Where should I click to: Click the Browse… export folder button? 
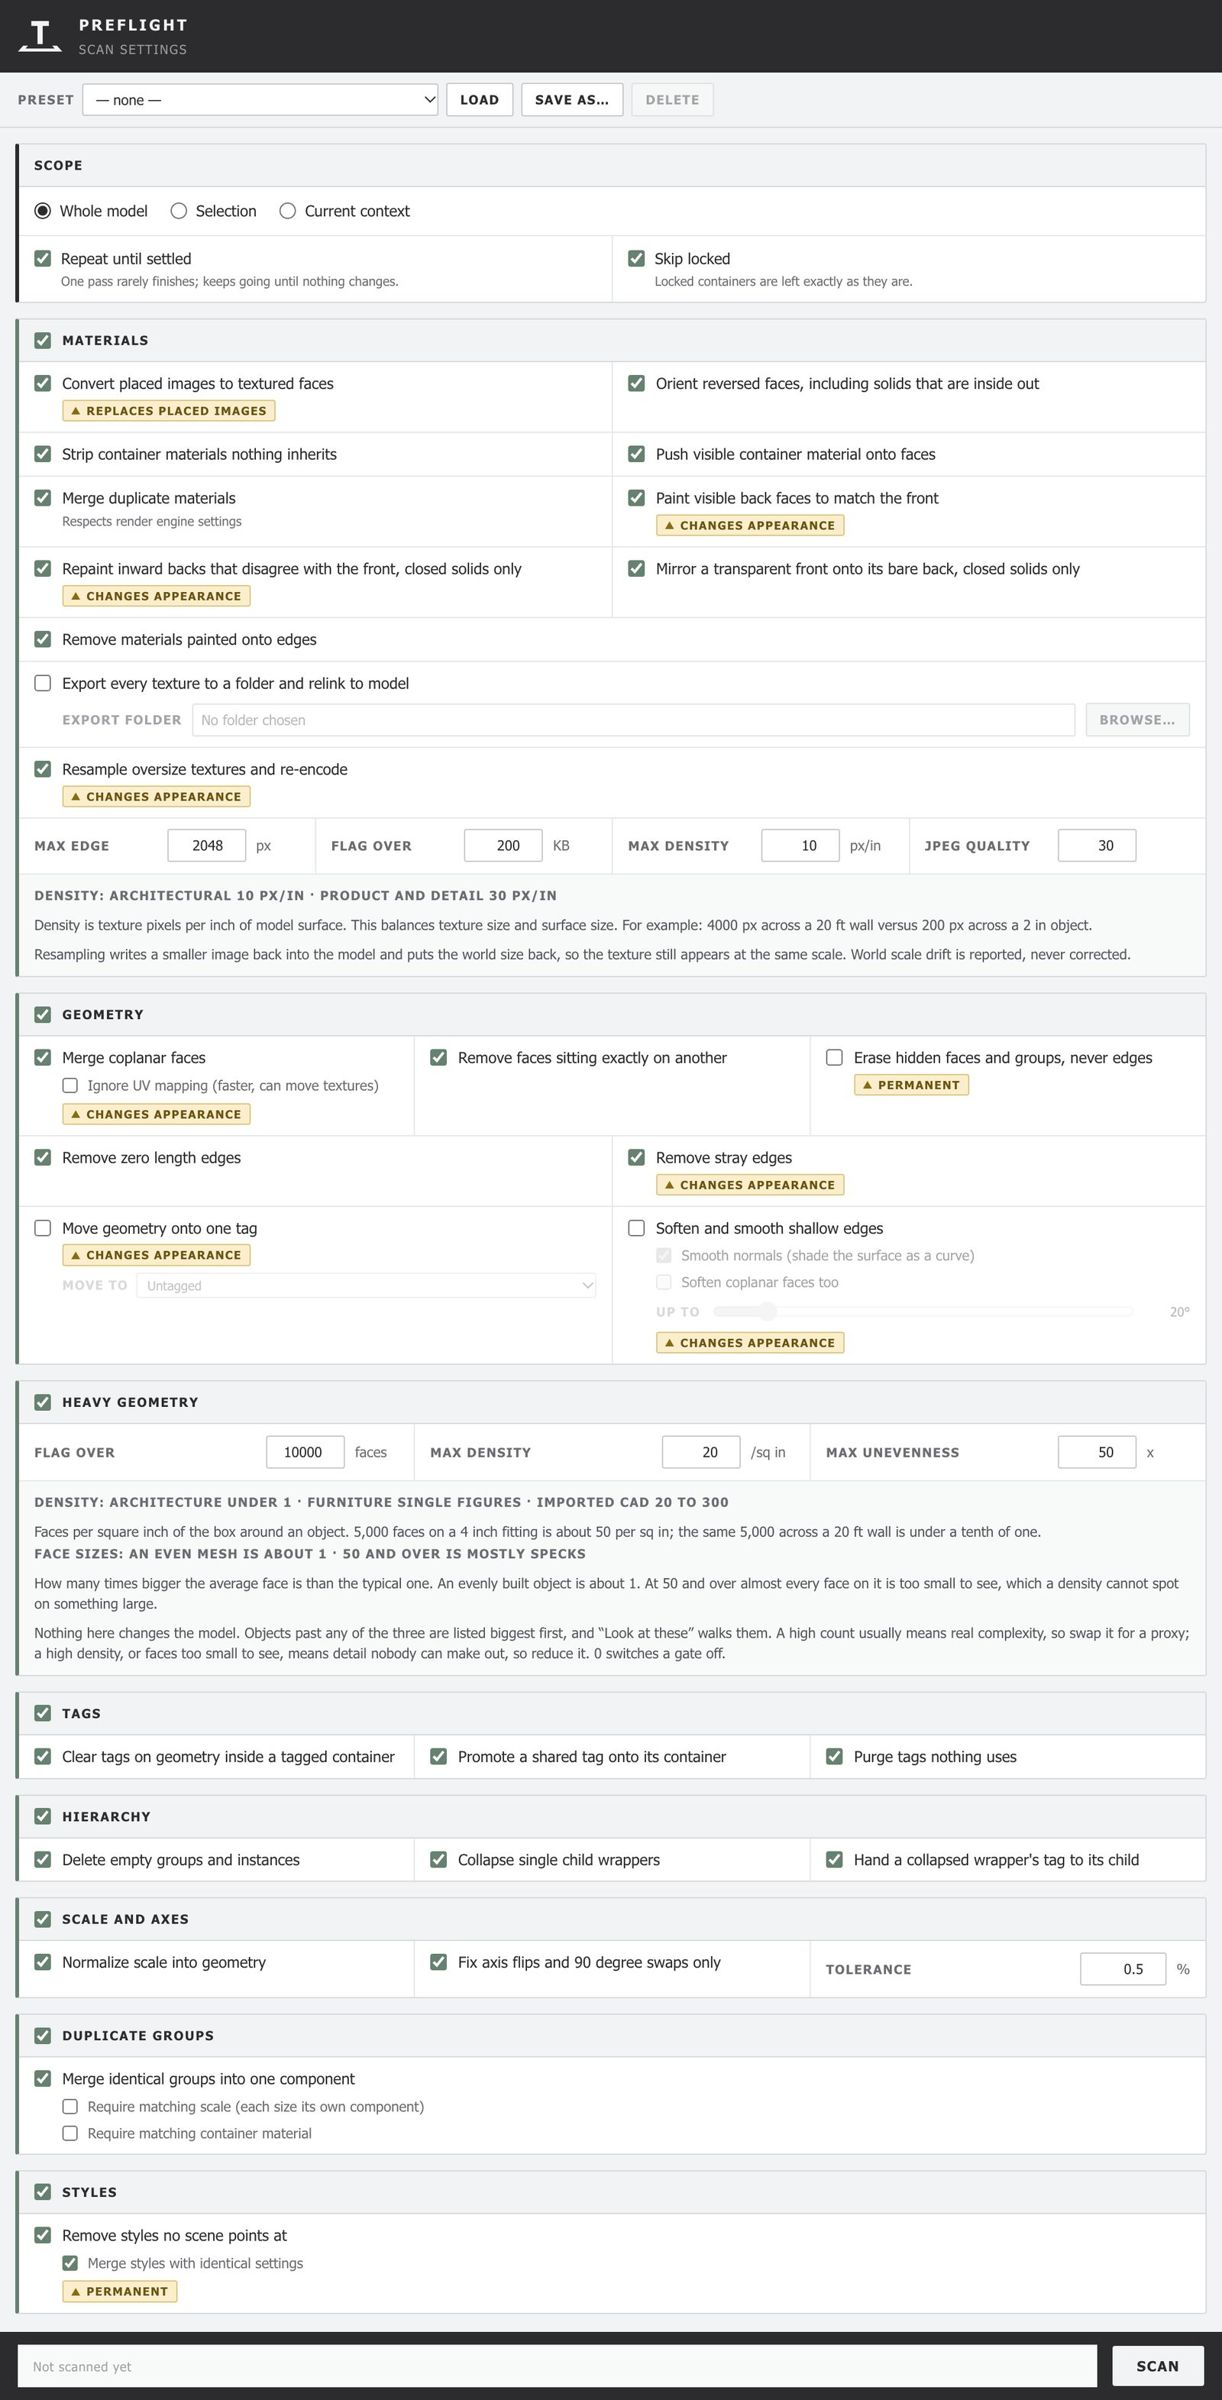(x=1137, y=720)
